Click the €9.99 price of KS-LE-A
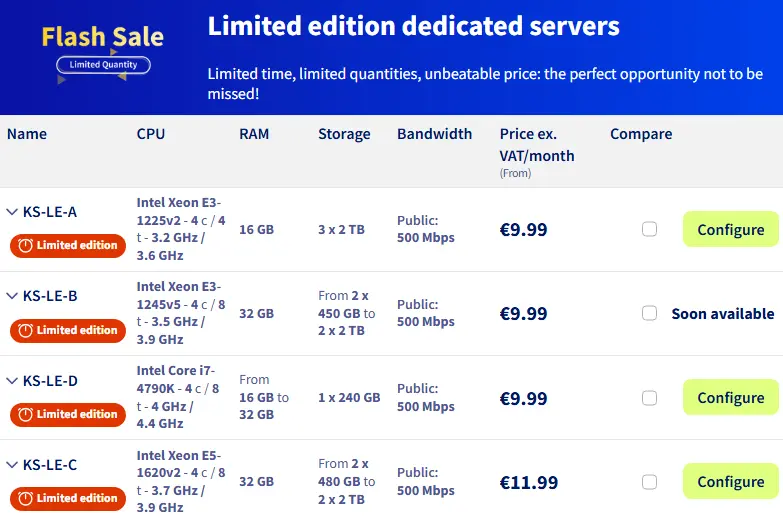This screenshot has height=519, width=783. pos(523,230)
